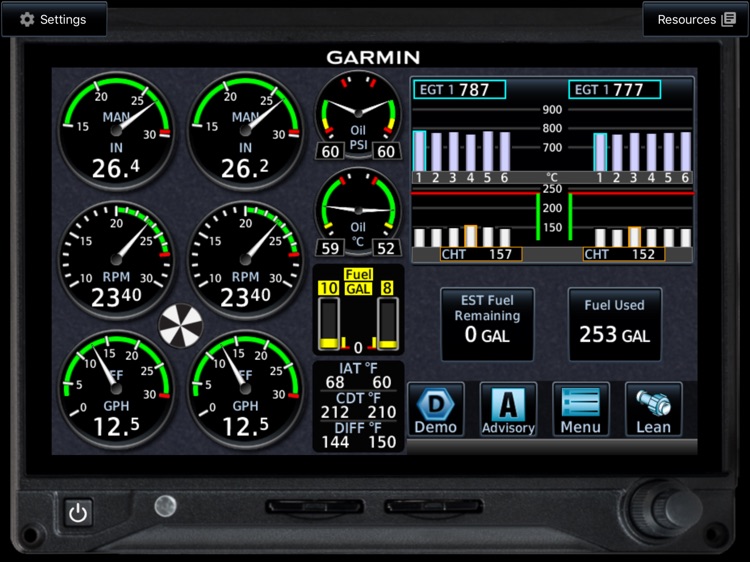Open the Menu button

coord(581,409)
